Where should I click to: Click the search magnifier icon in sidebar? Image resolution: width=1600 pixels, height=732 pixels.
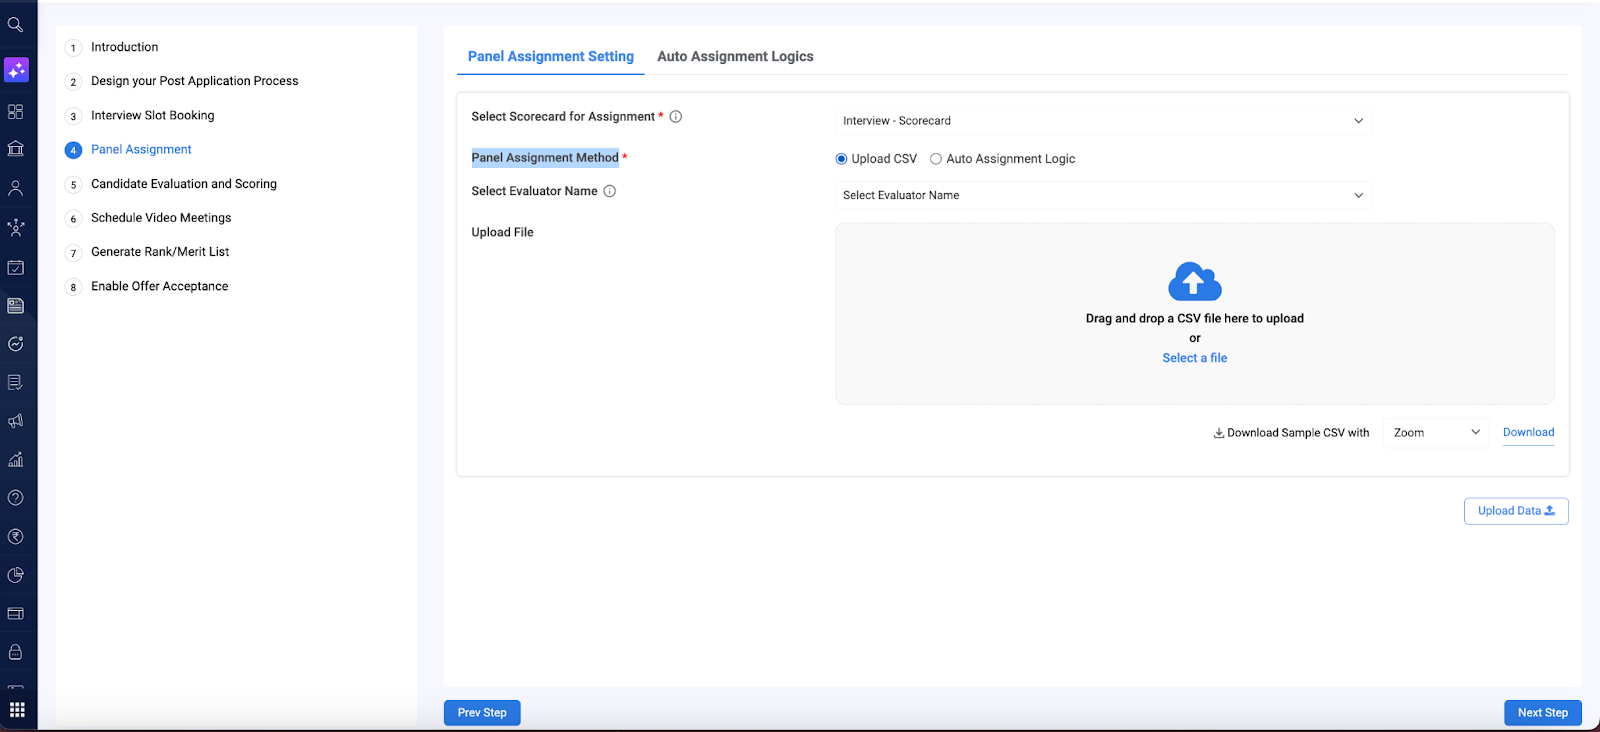(15, 25)
